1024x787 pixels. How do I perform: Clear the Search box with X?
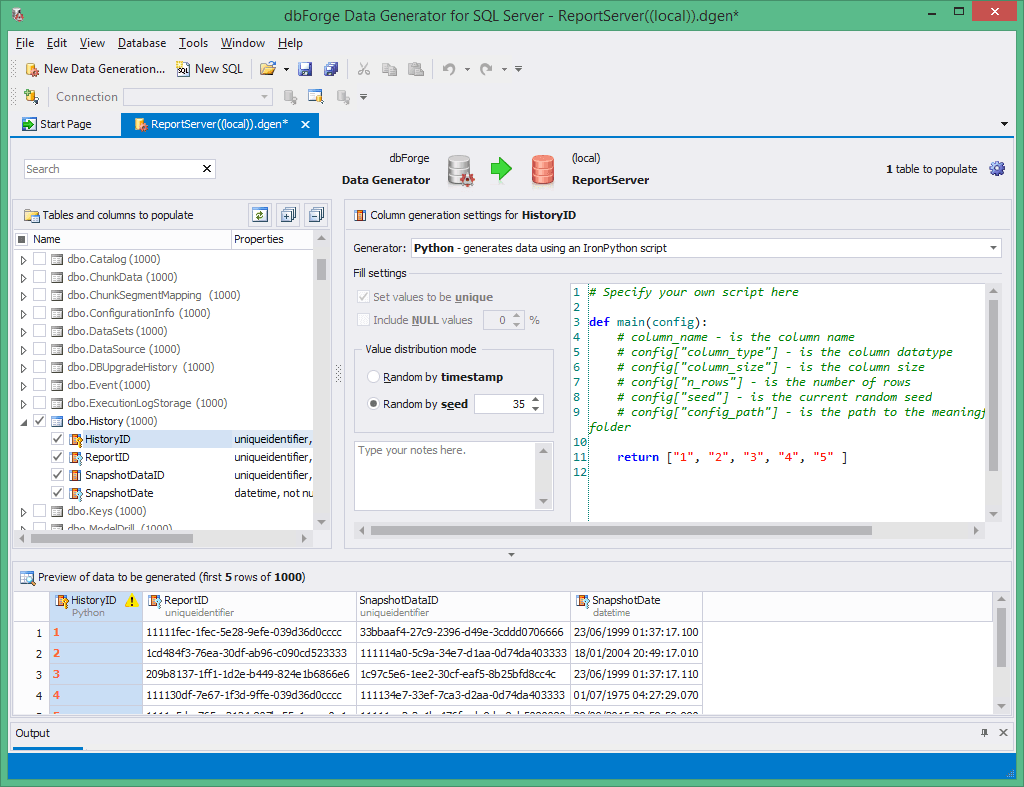point(207,169)
